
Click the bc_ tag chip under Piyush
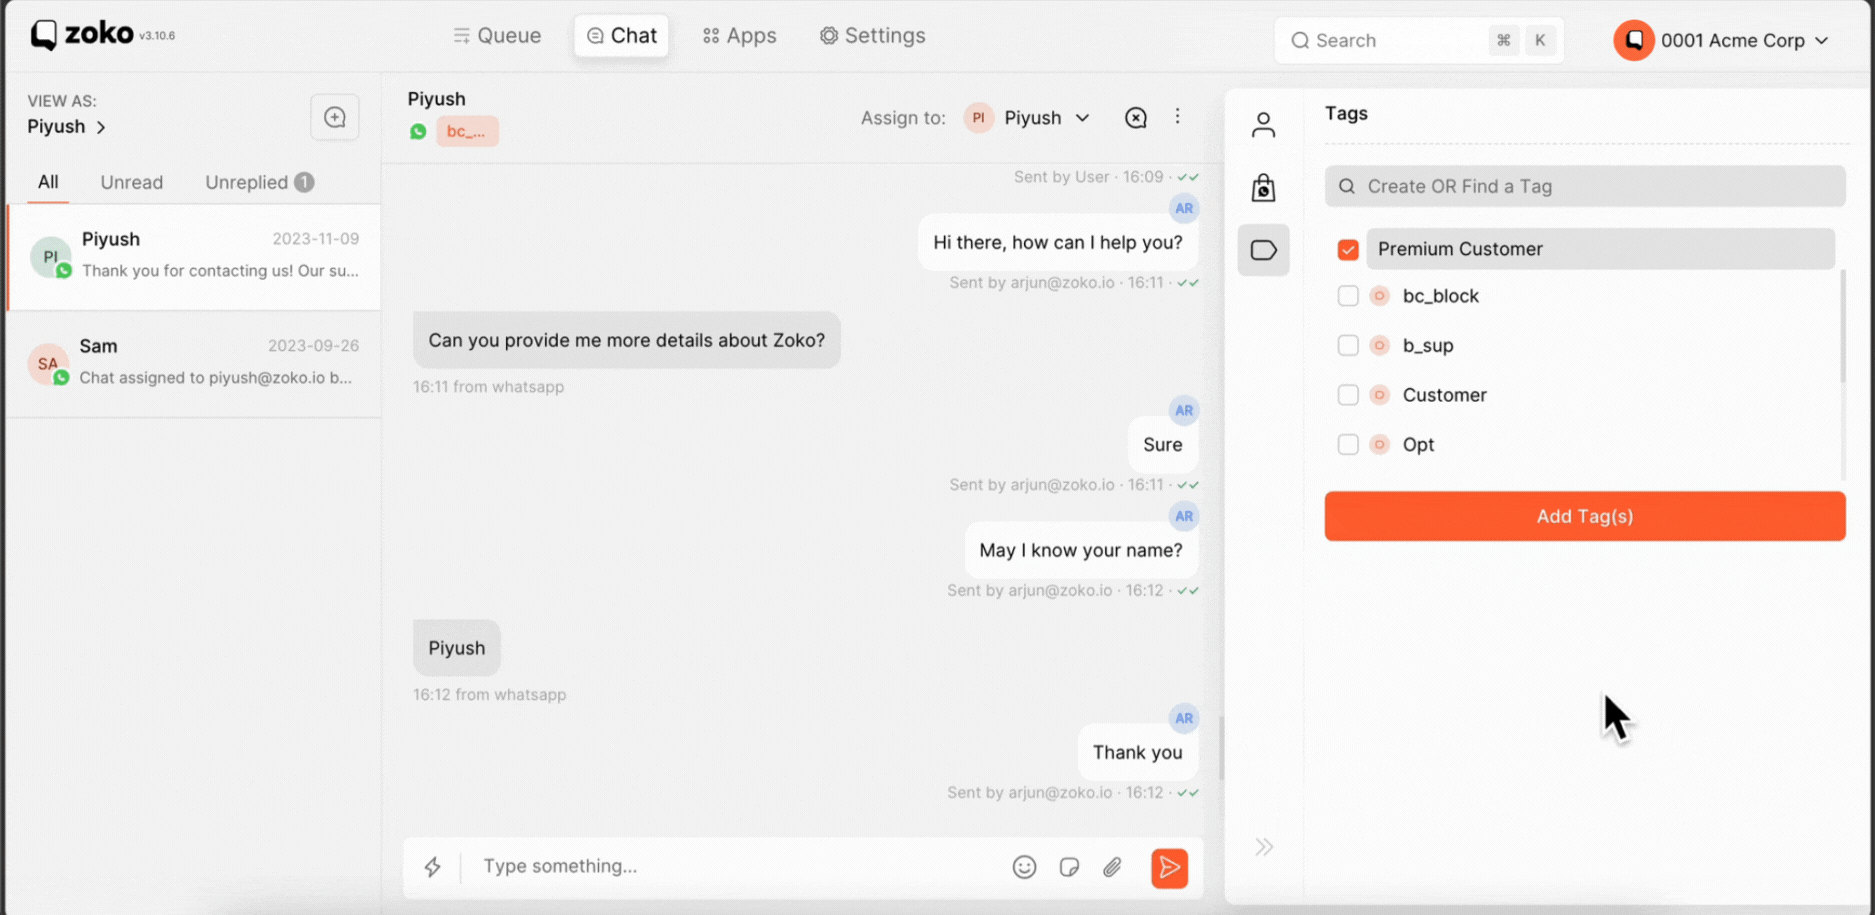pyautogui.click(x=467, y=131)
